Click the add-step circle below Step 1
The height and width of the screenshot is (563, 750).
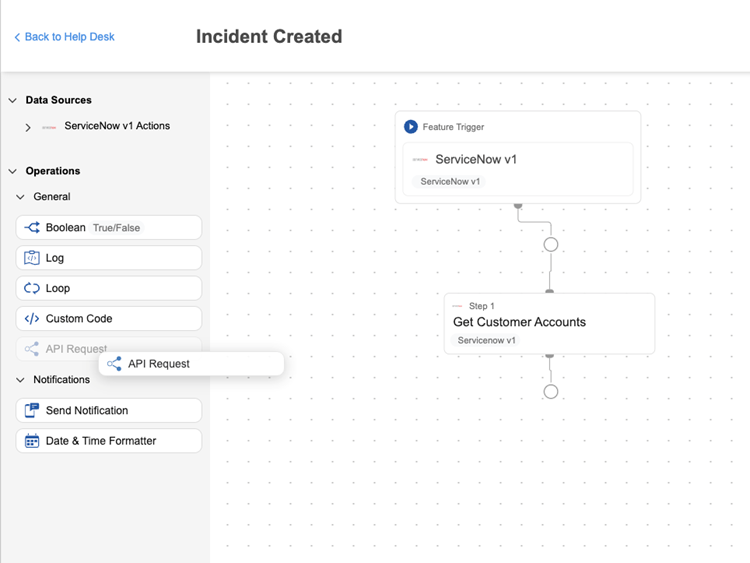[551, 392]
